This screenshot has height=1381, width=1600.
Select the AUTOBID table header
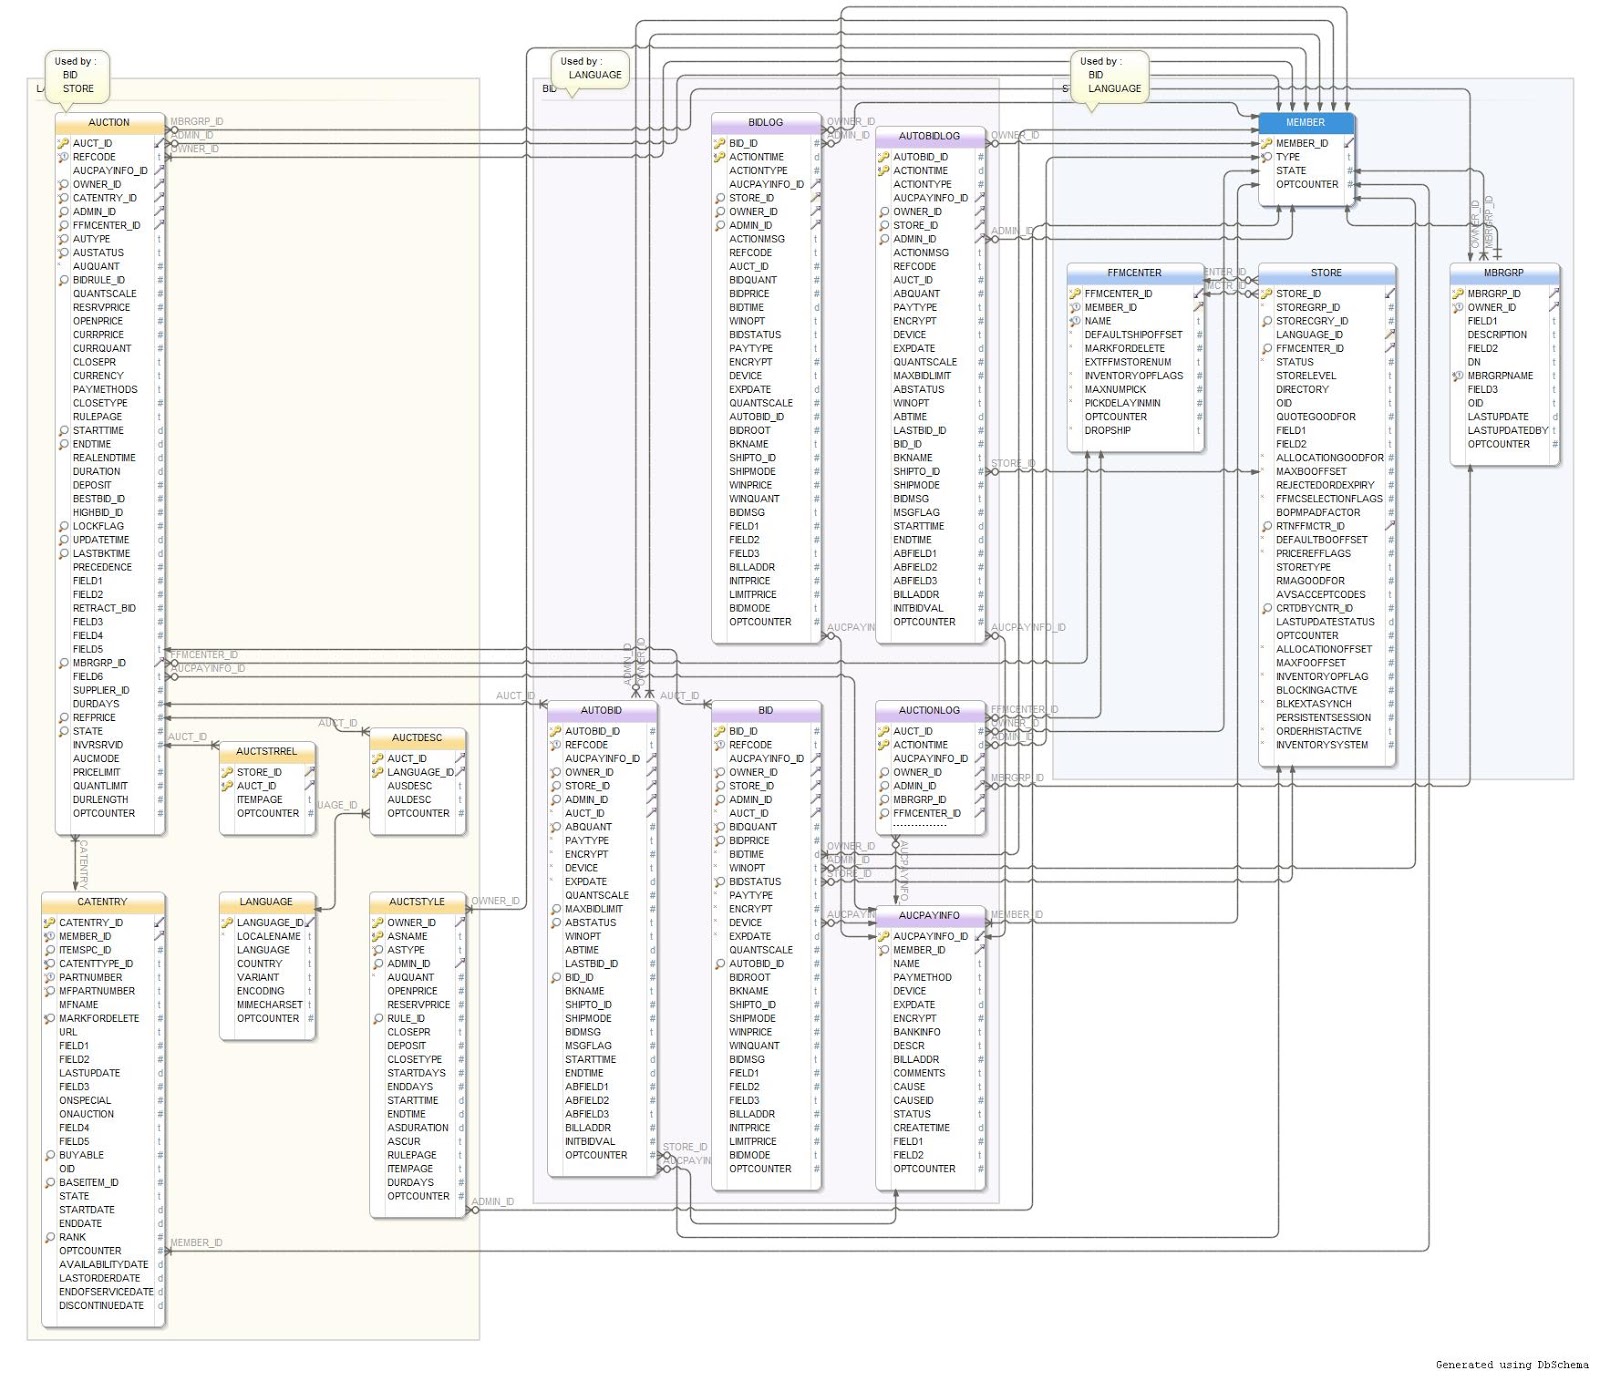(x=602, y=711)
